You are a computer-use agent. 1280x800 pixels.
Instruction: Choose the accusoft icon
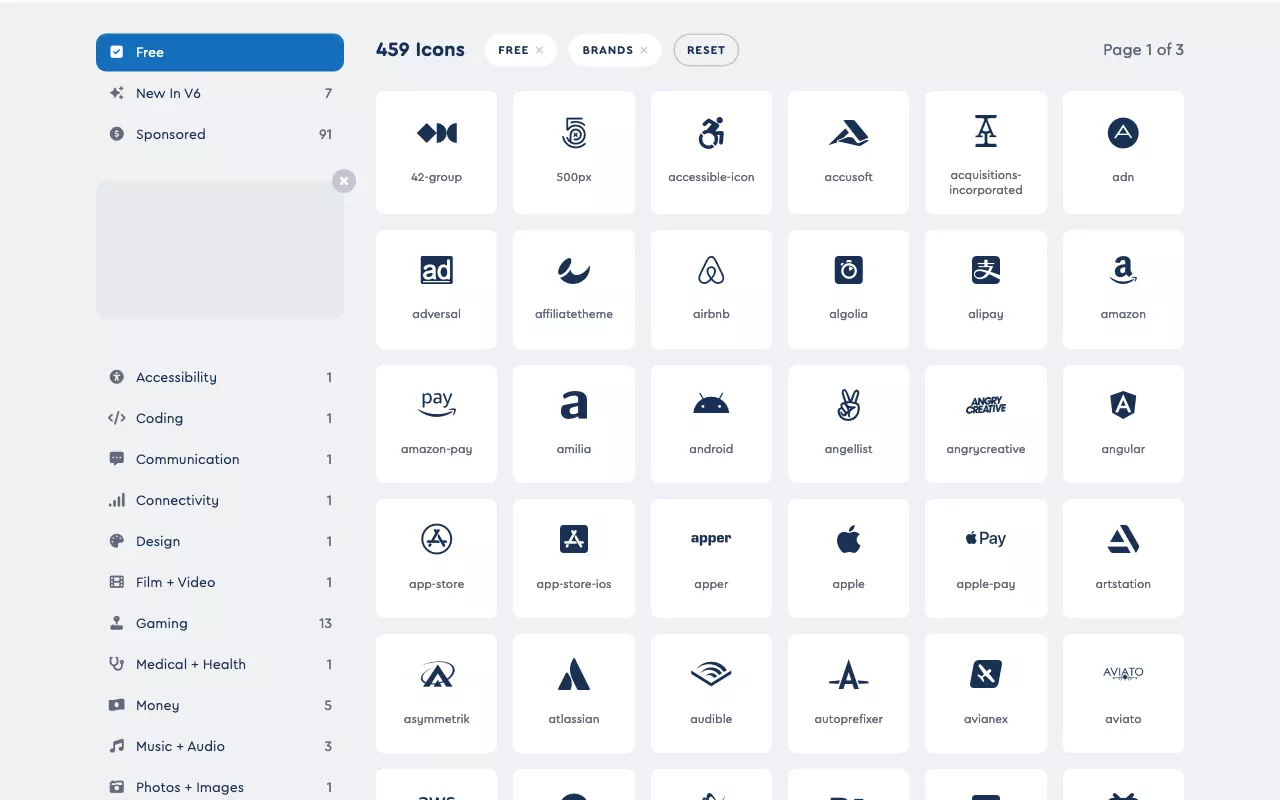[848, 152]
